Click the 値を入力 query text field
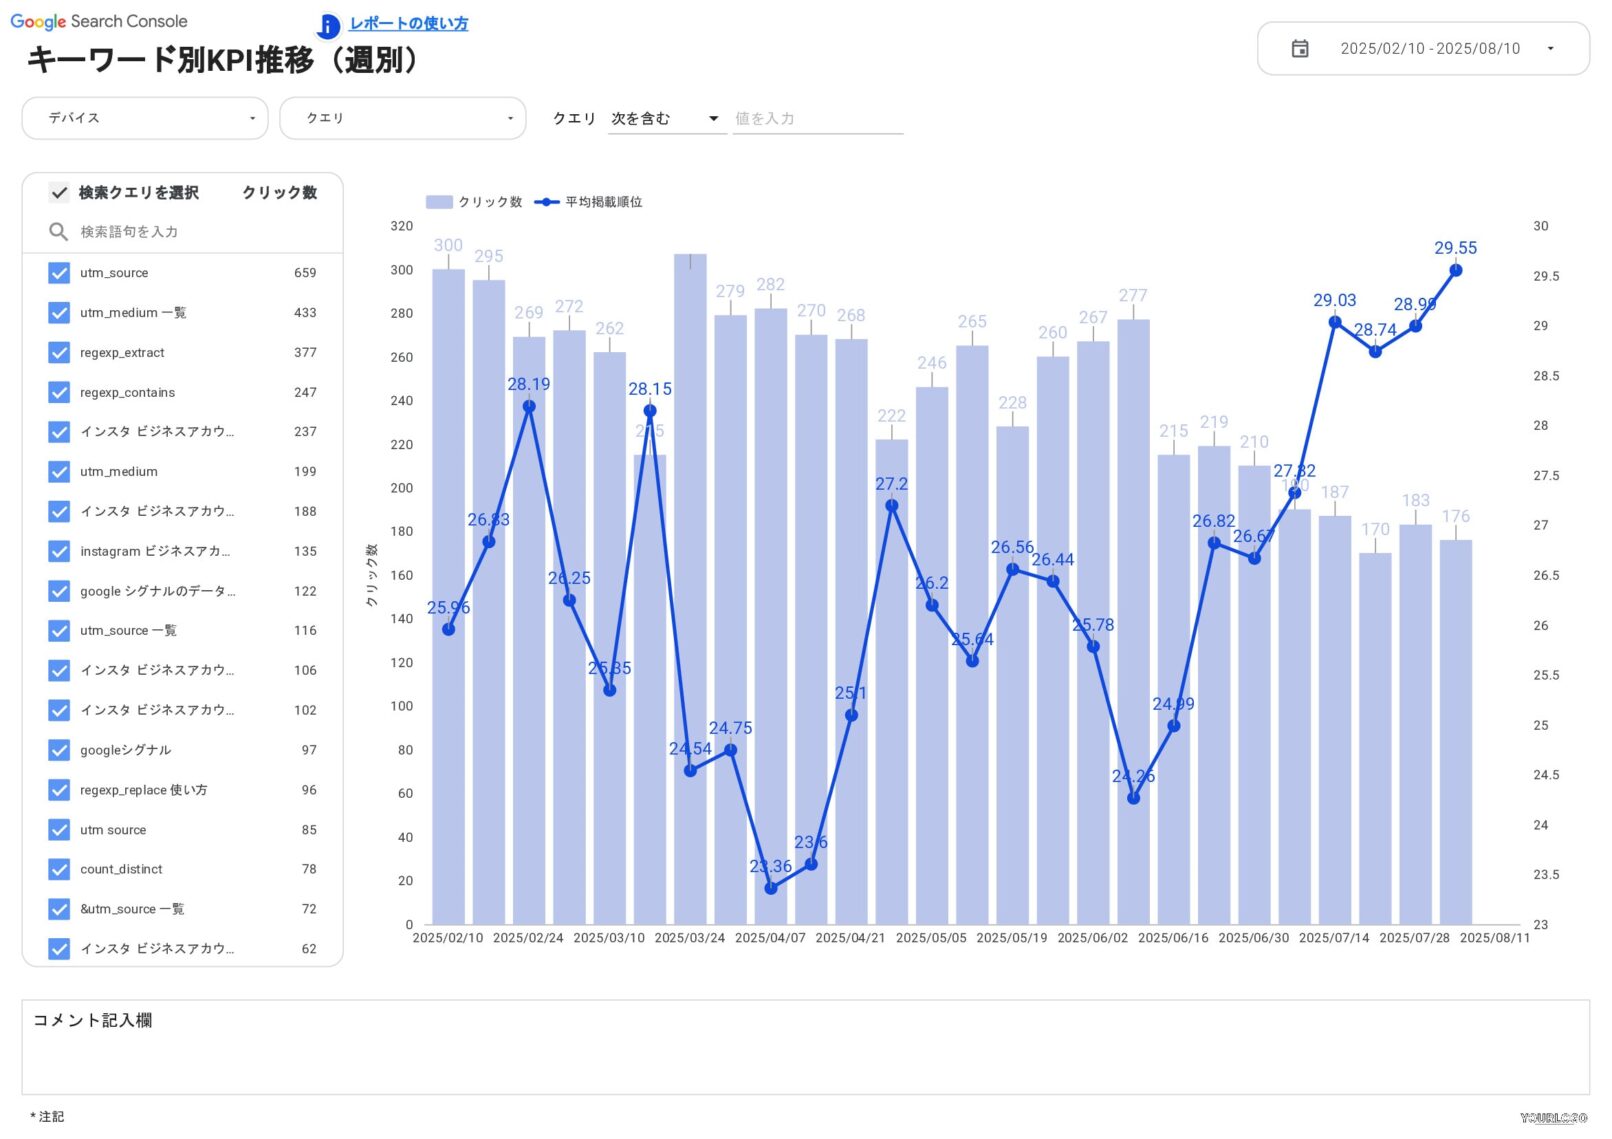The image size is (1612, 1139). pos(817,119)
